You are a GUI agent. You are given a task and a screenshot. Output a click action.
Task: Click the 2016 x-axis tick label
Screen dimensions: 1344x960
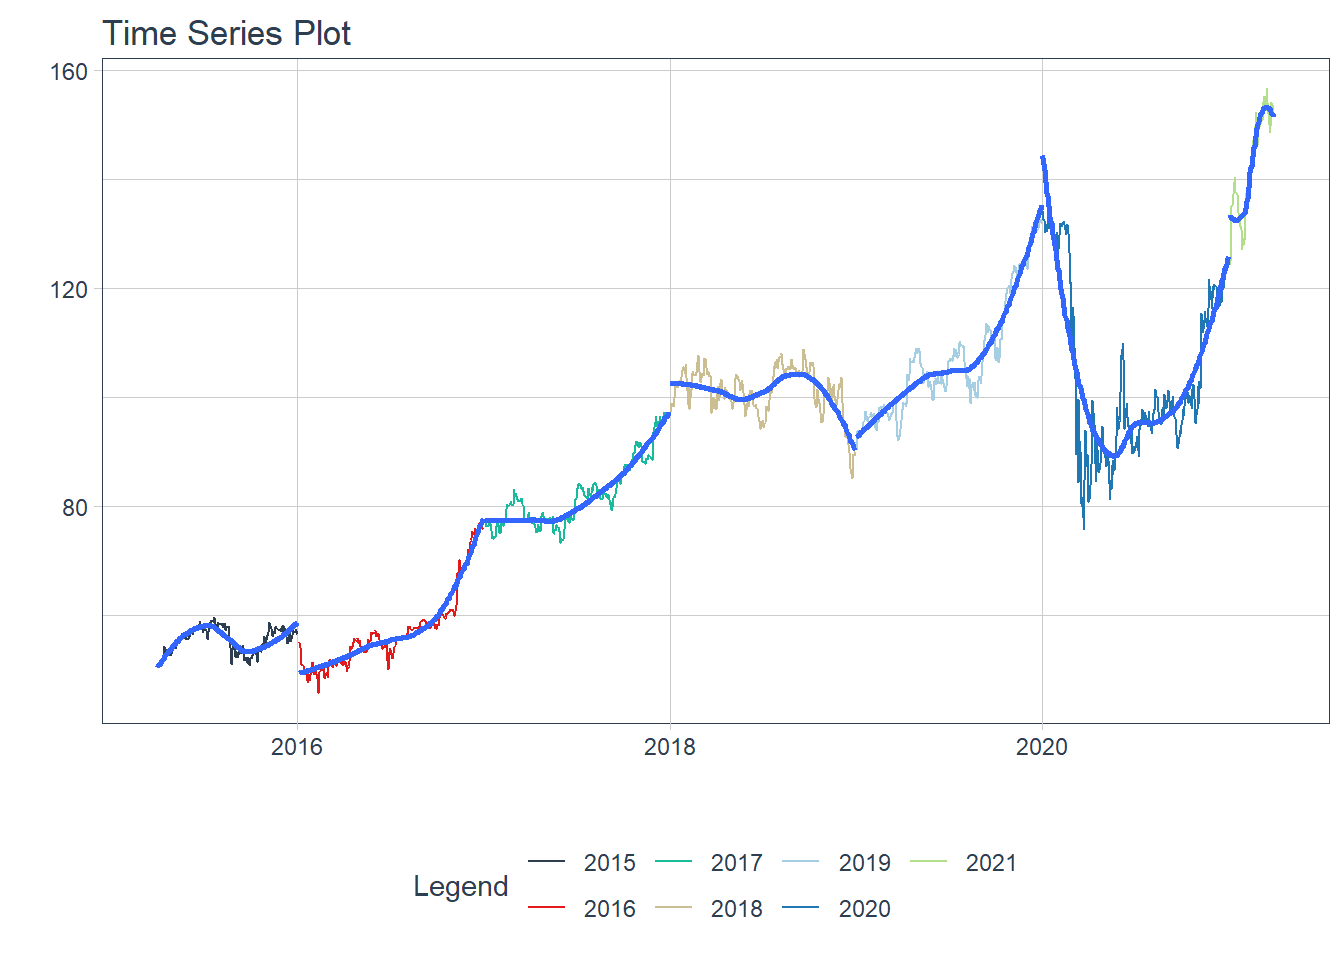pyautogui.click(x=297, y=747)
